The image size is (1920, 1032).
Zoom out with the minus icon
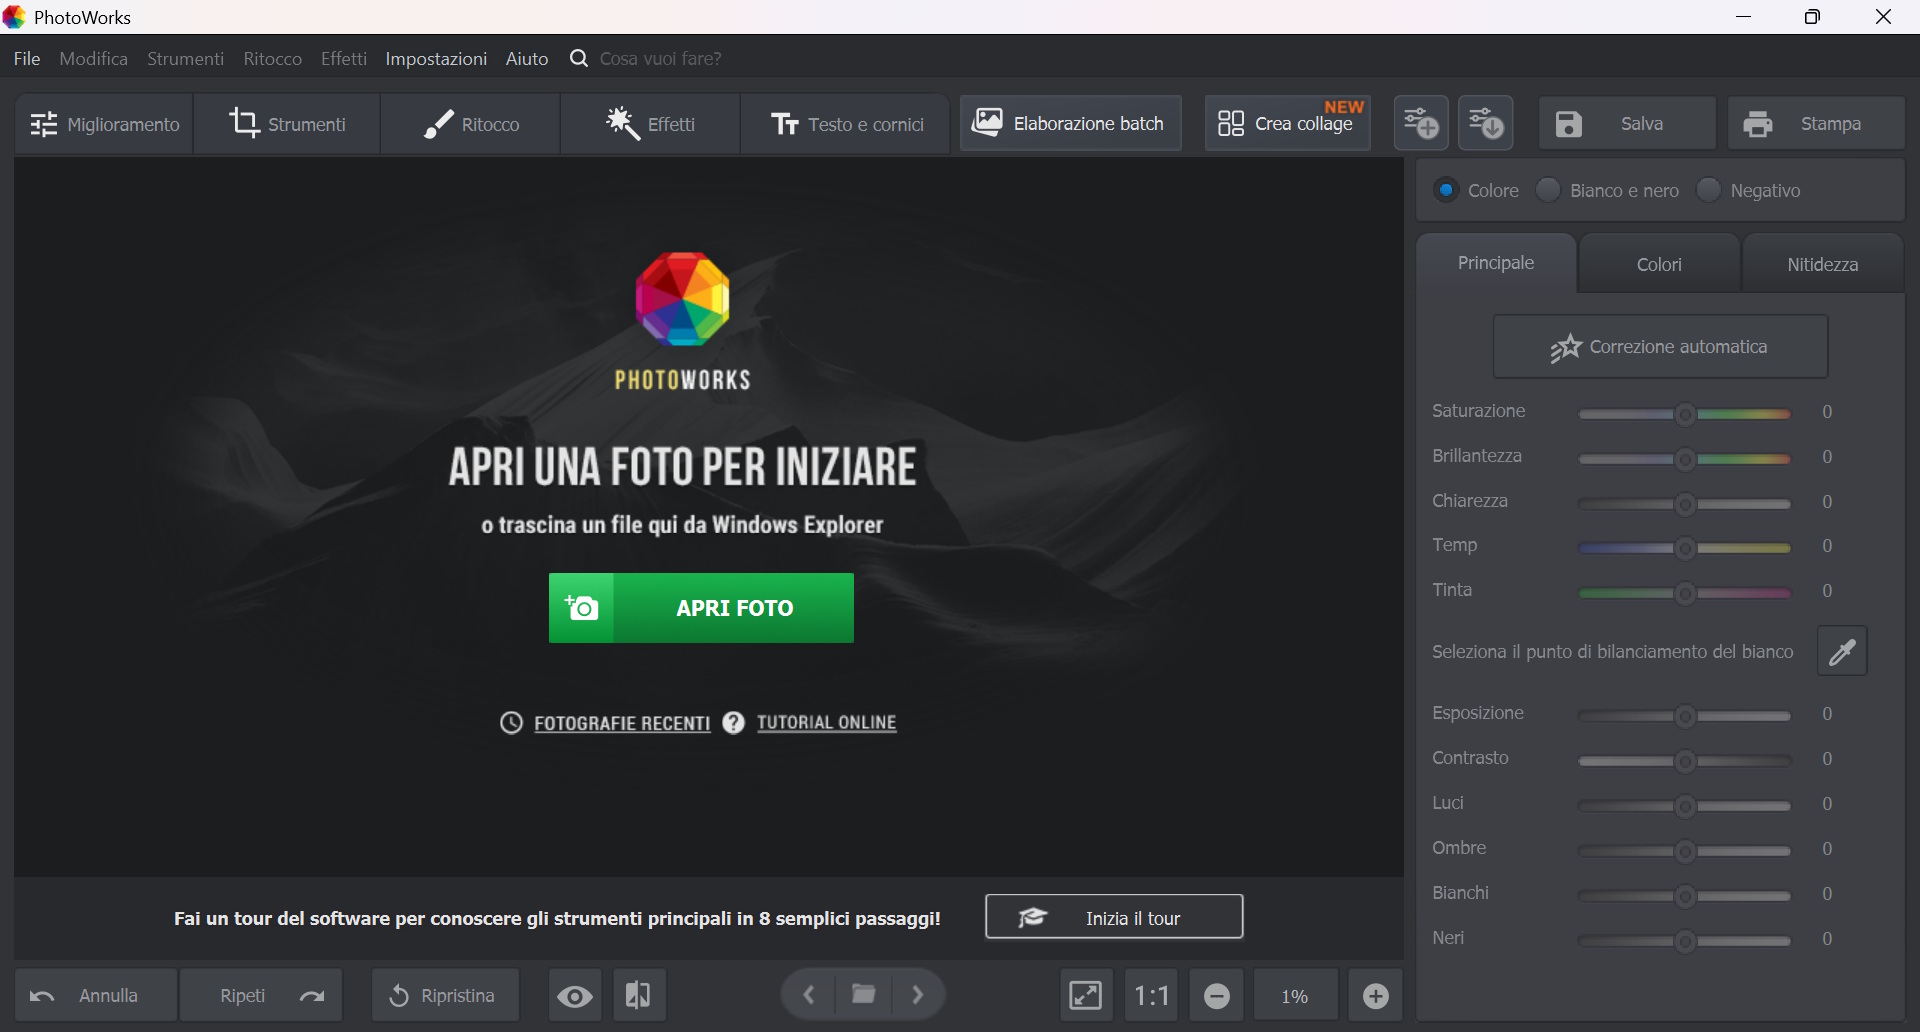point(1217,996)
